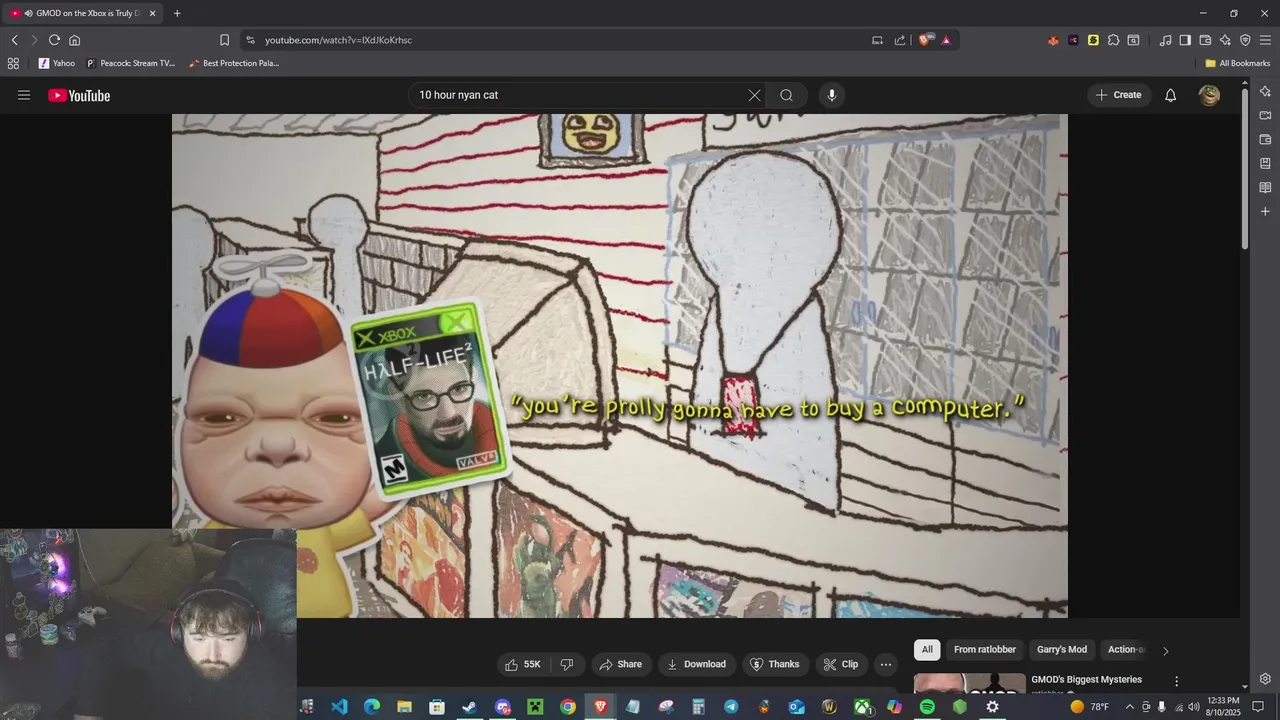This screenshot has height=720, width=1280.
Task: Open the sidebar reading list icon
Action: [1265, 187]
